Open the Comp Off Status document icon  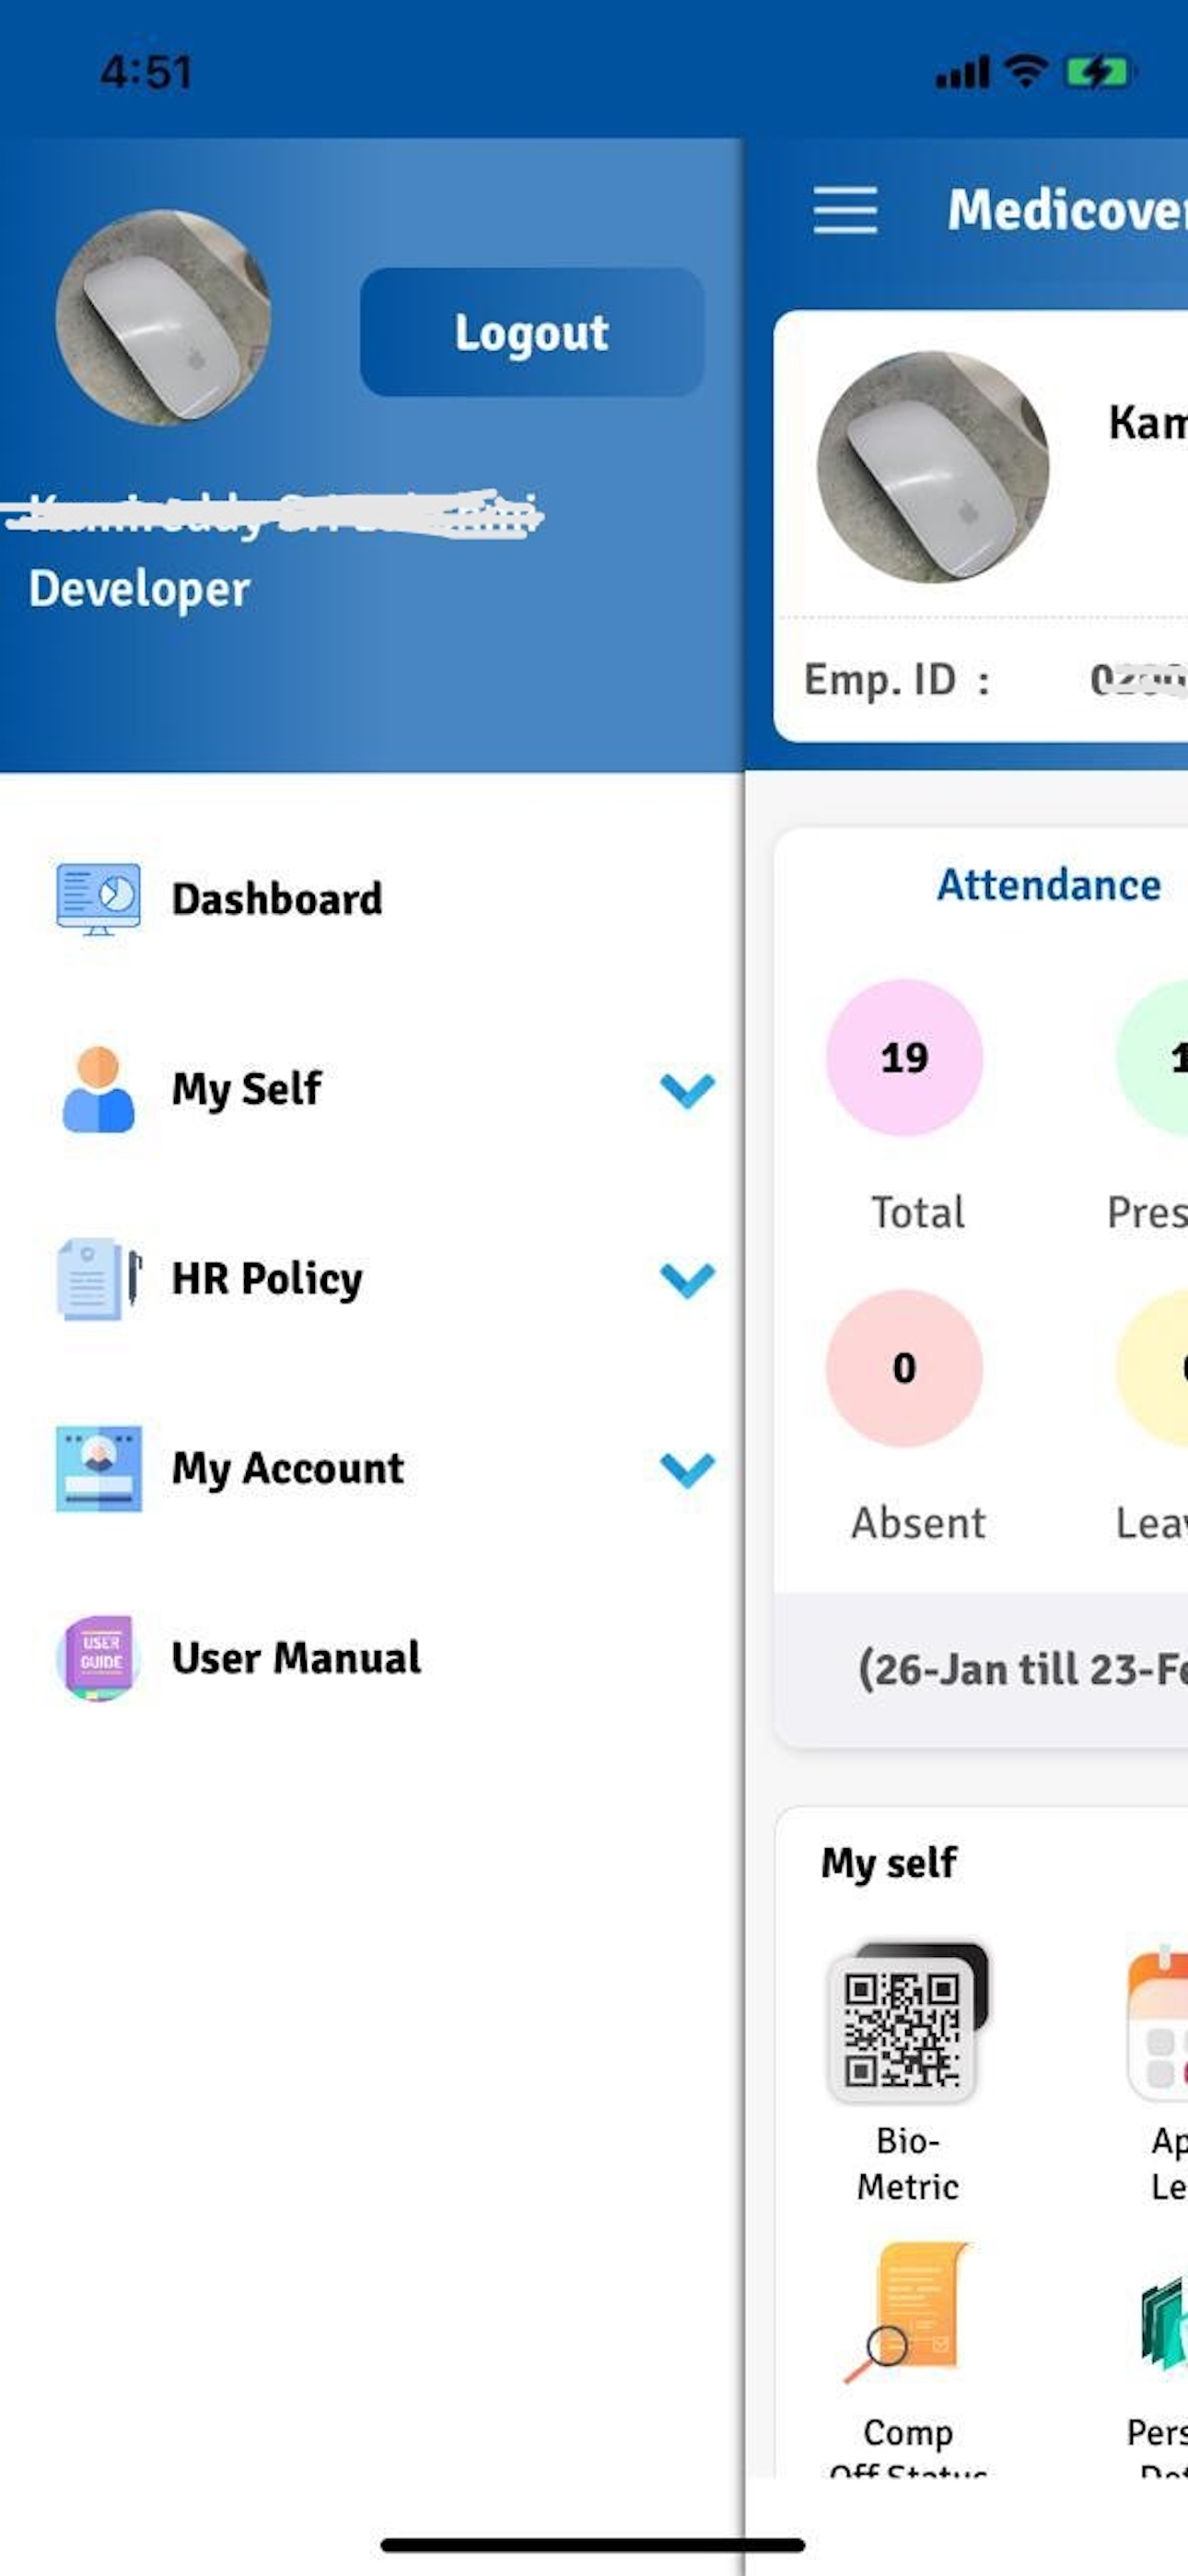coord(908,2312)
